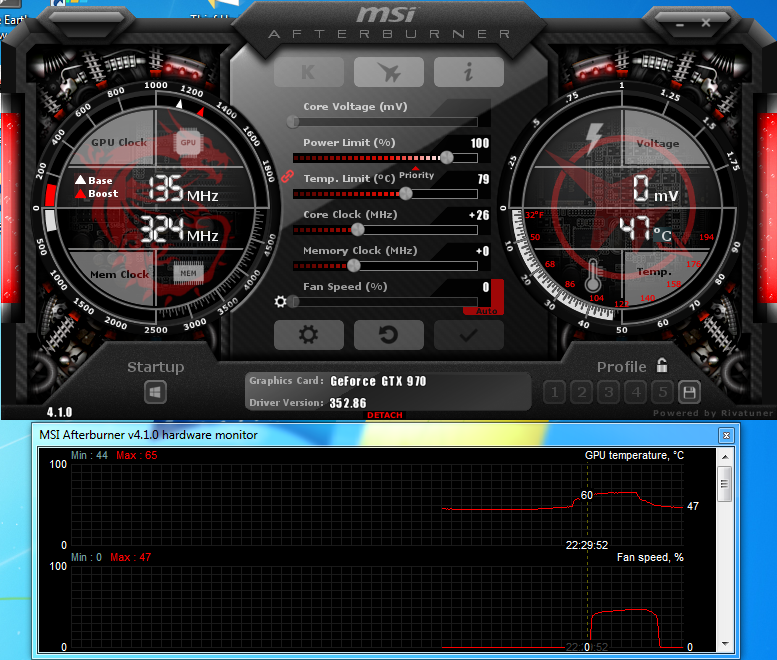The height and width of the screenshot is (660, 777).
Task: Click the airplane logo button
Action: 388,72
